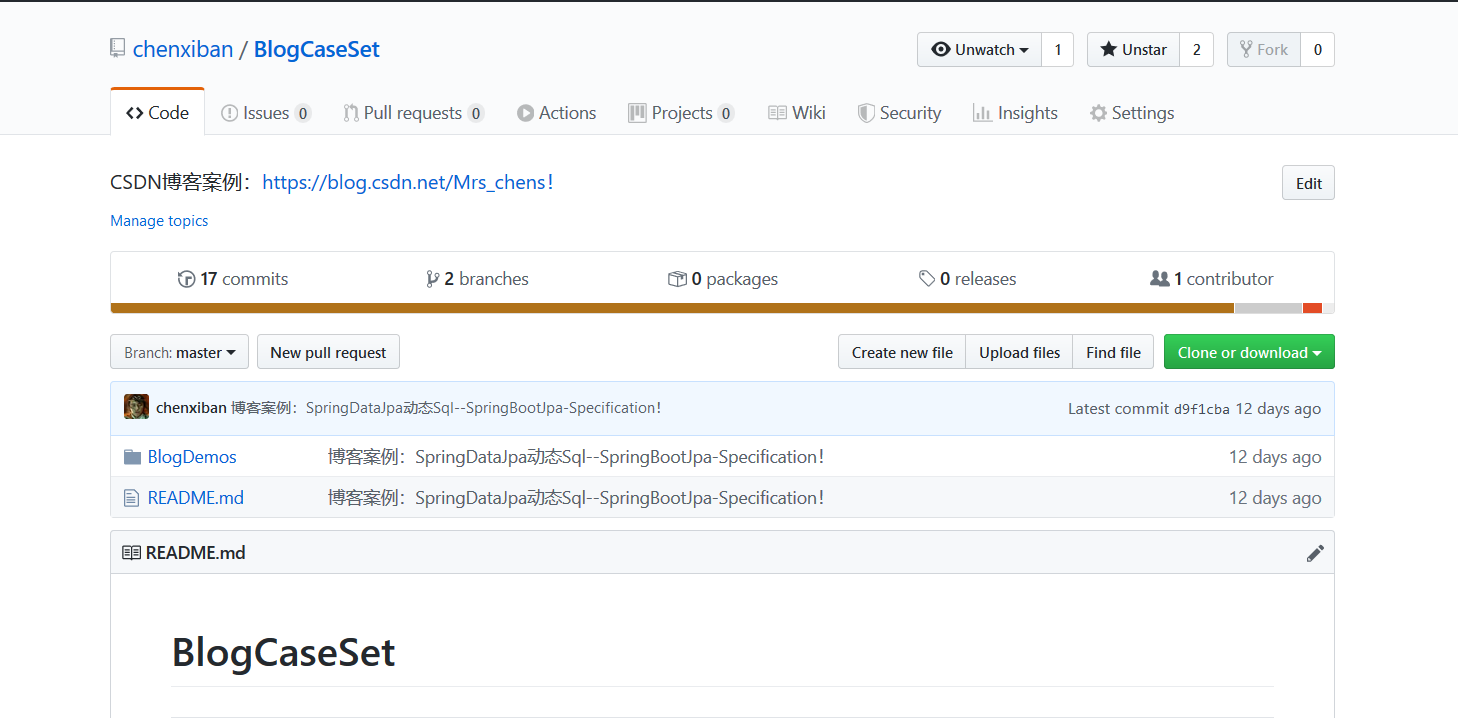This screenshot has height=718, width=1458.
Task: Open commit message in BlogDemos row
Action: (576, 457)
